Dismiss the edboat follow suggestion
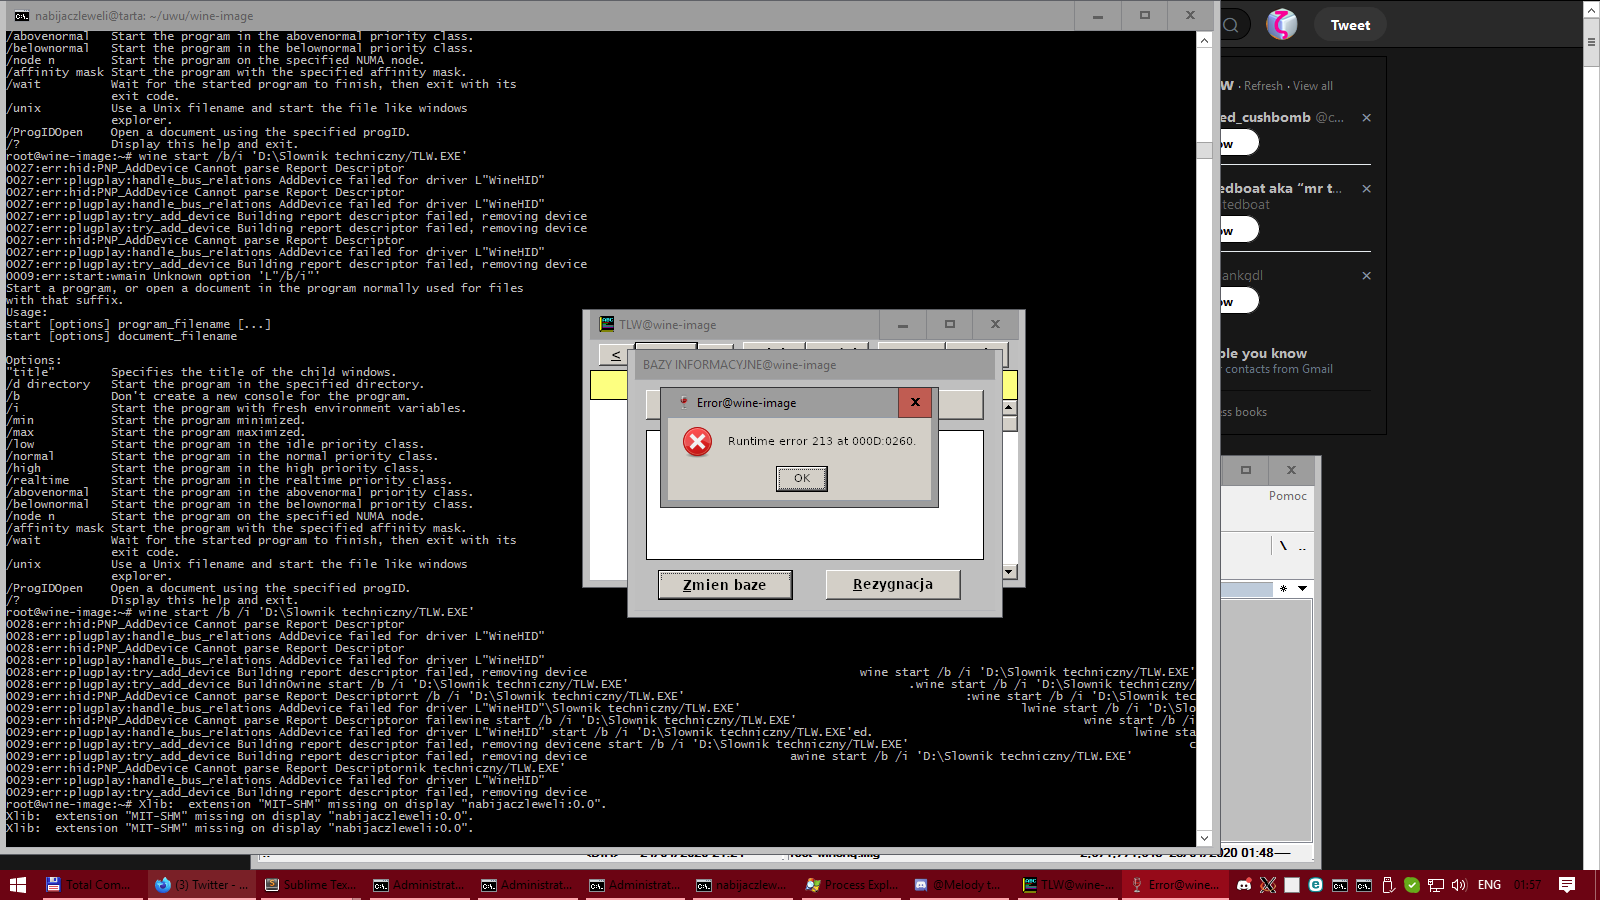1600x900 pixels. pyautogui.click(x=1366, y=189)
